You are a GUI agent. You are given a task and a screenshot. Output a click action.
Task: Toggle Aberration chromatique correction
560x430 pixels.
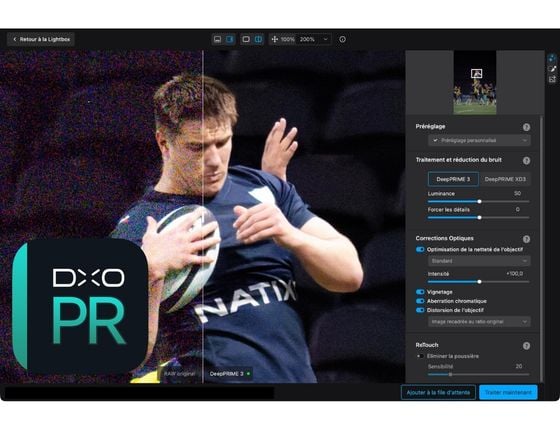click(x=420, y=301)
